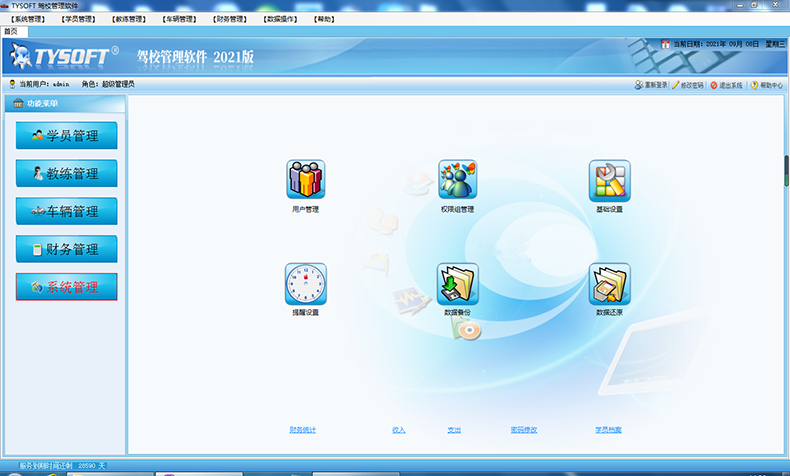This screenshot has width=790, height=476.
Task: Launch the 数据还原 icon
Action: pyautogui.click(x=609, y=283)
